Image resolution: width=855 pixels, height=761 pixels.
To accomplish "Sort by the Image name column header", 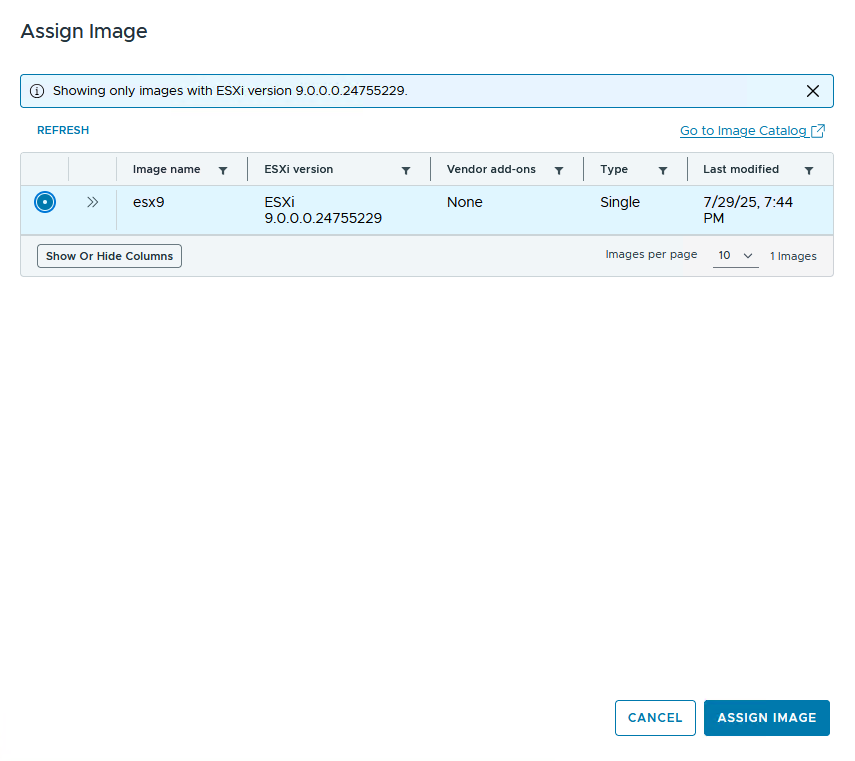I will (x=166, y=170).
